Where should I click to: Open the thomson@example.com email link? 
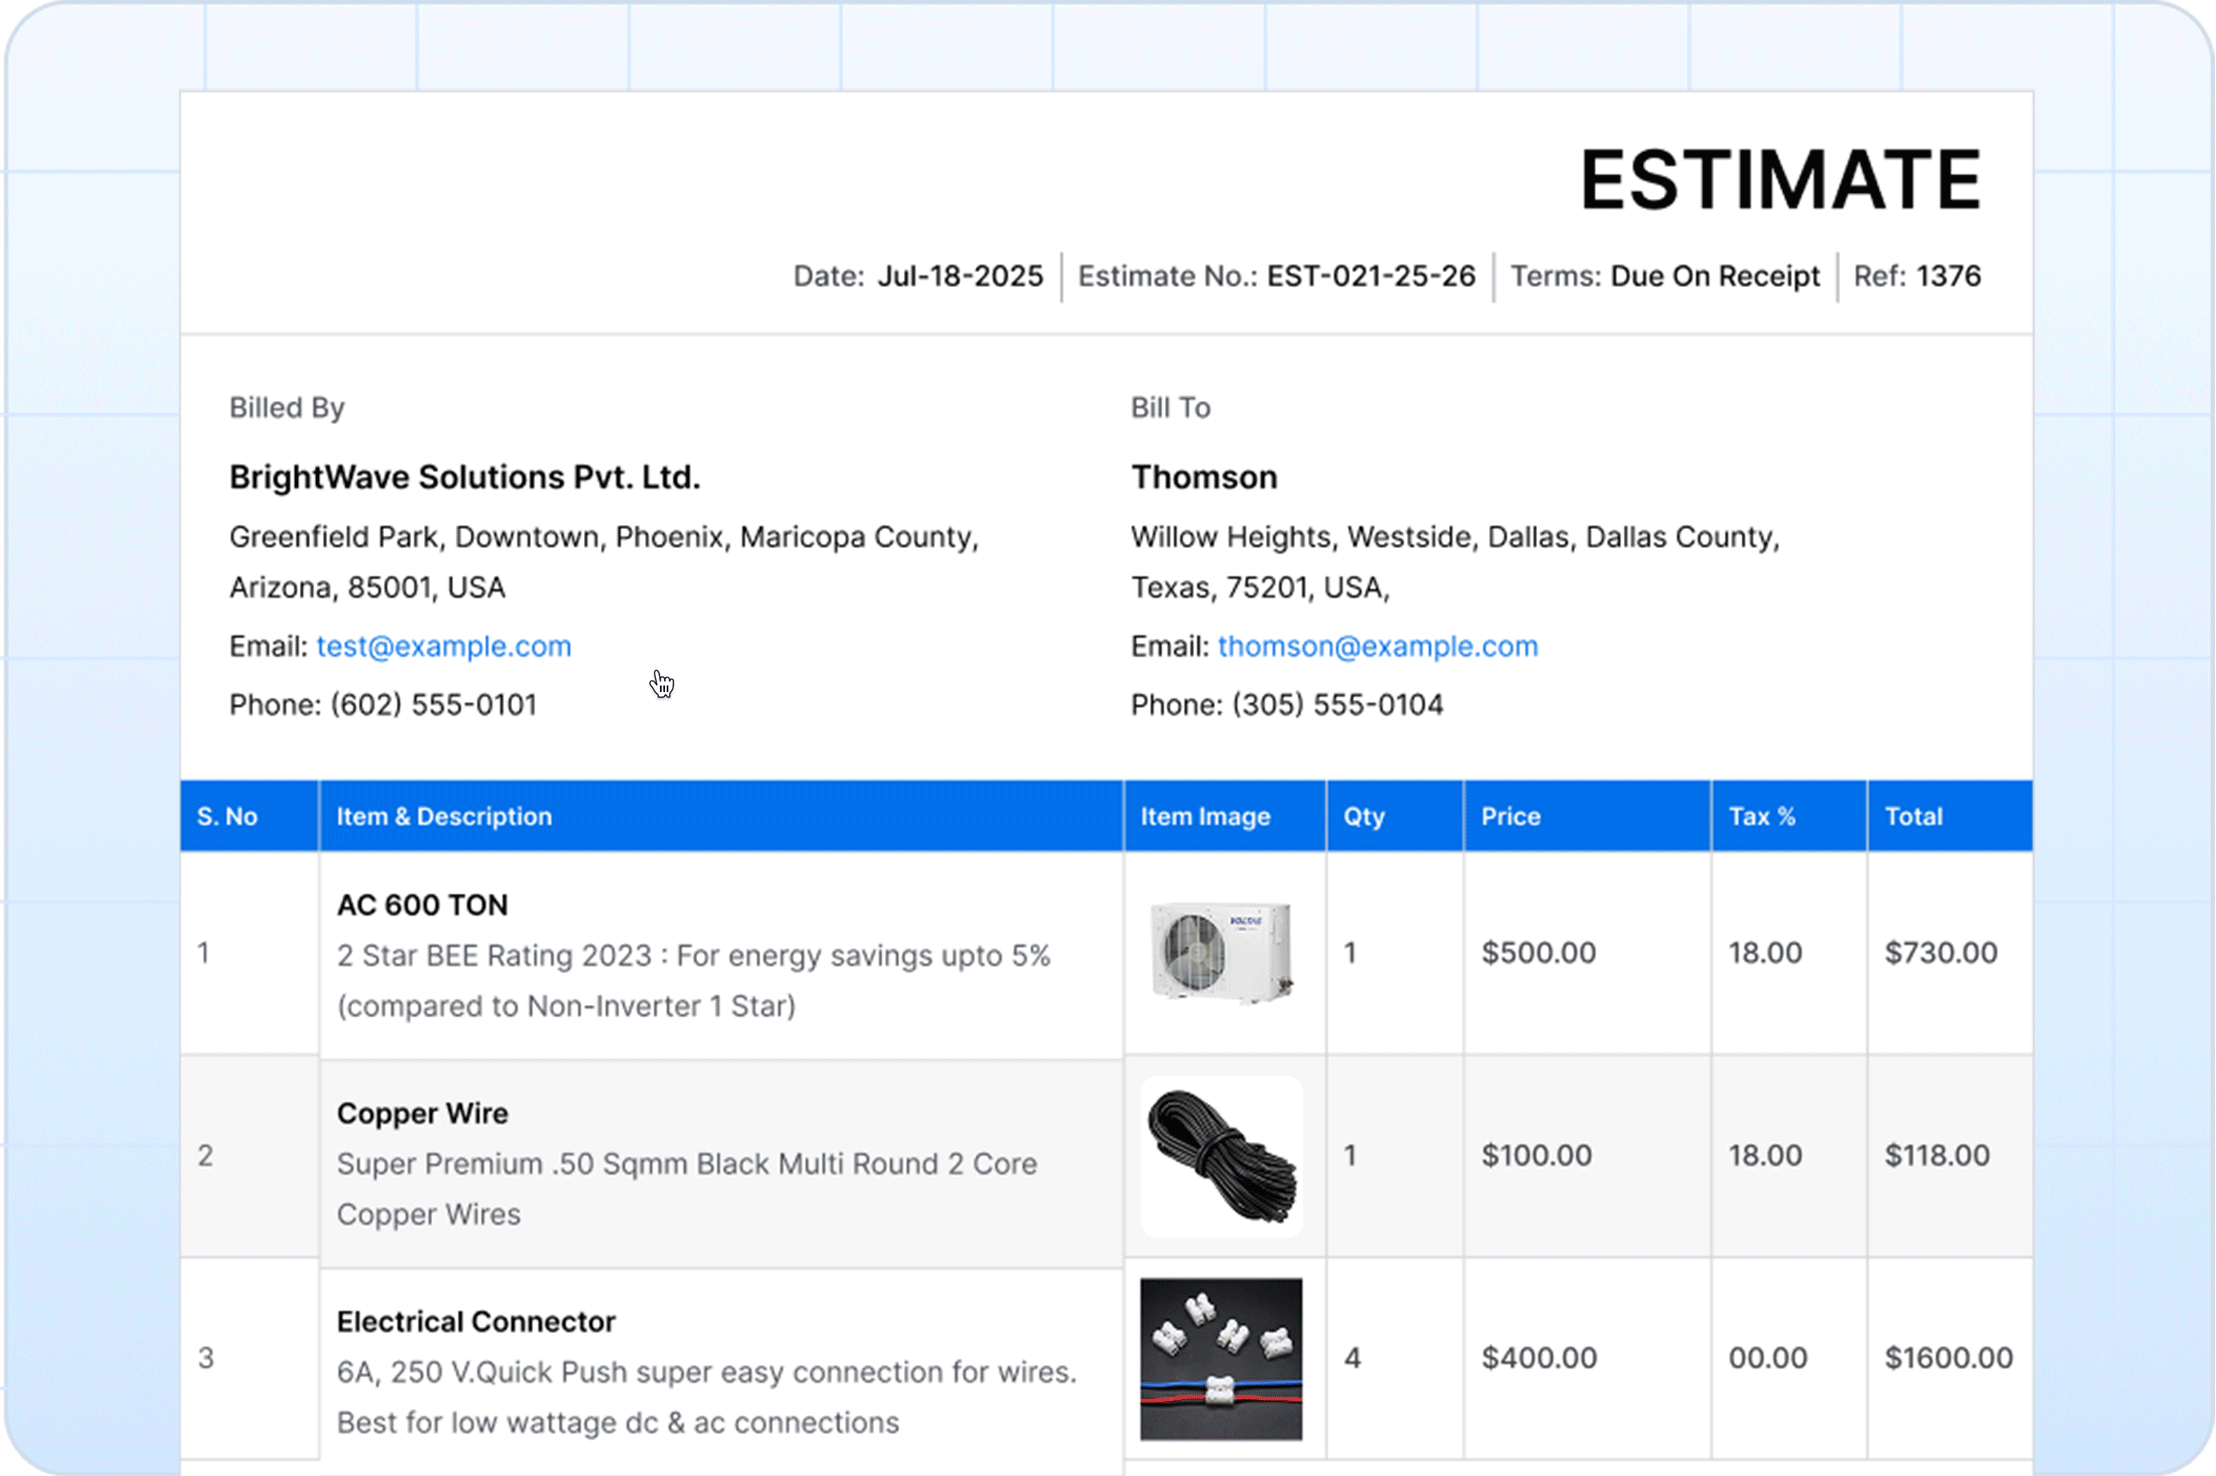click(x=1377, y=646)
